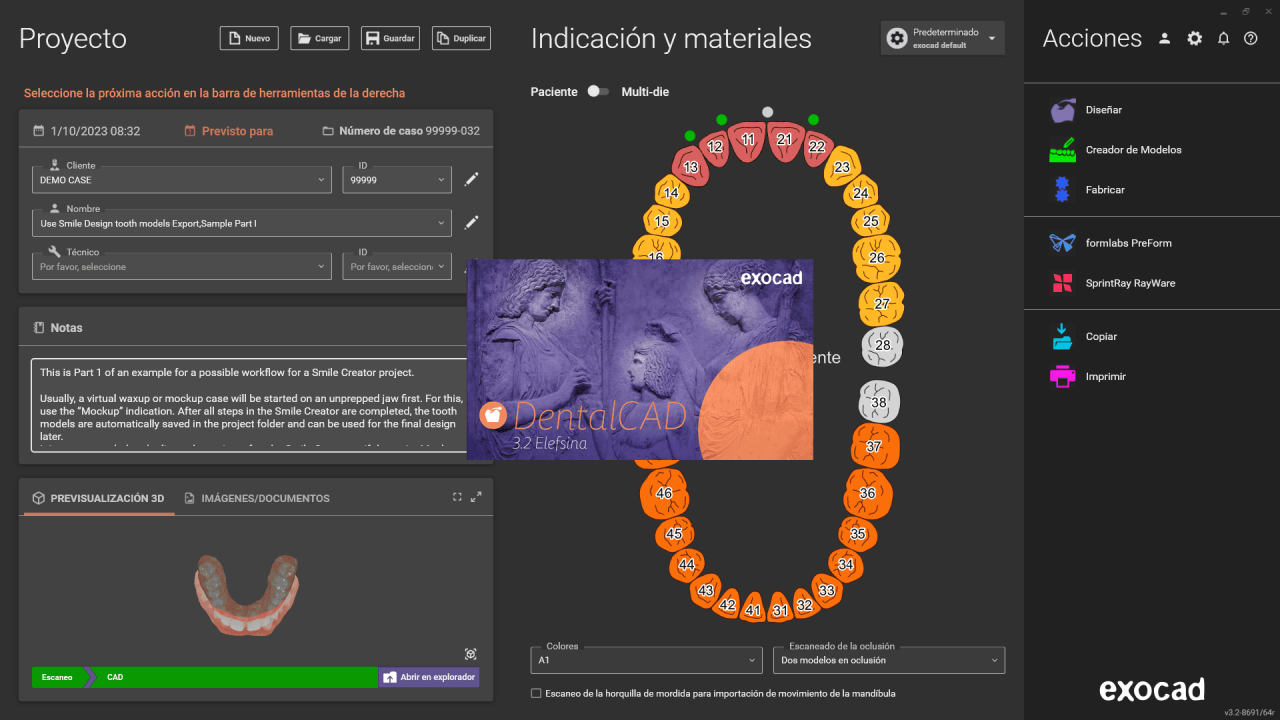Open the Técnico dropdown
1280x720 pixels.
point(183,267)
